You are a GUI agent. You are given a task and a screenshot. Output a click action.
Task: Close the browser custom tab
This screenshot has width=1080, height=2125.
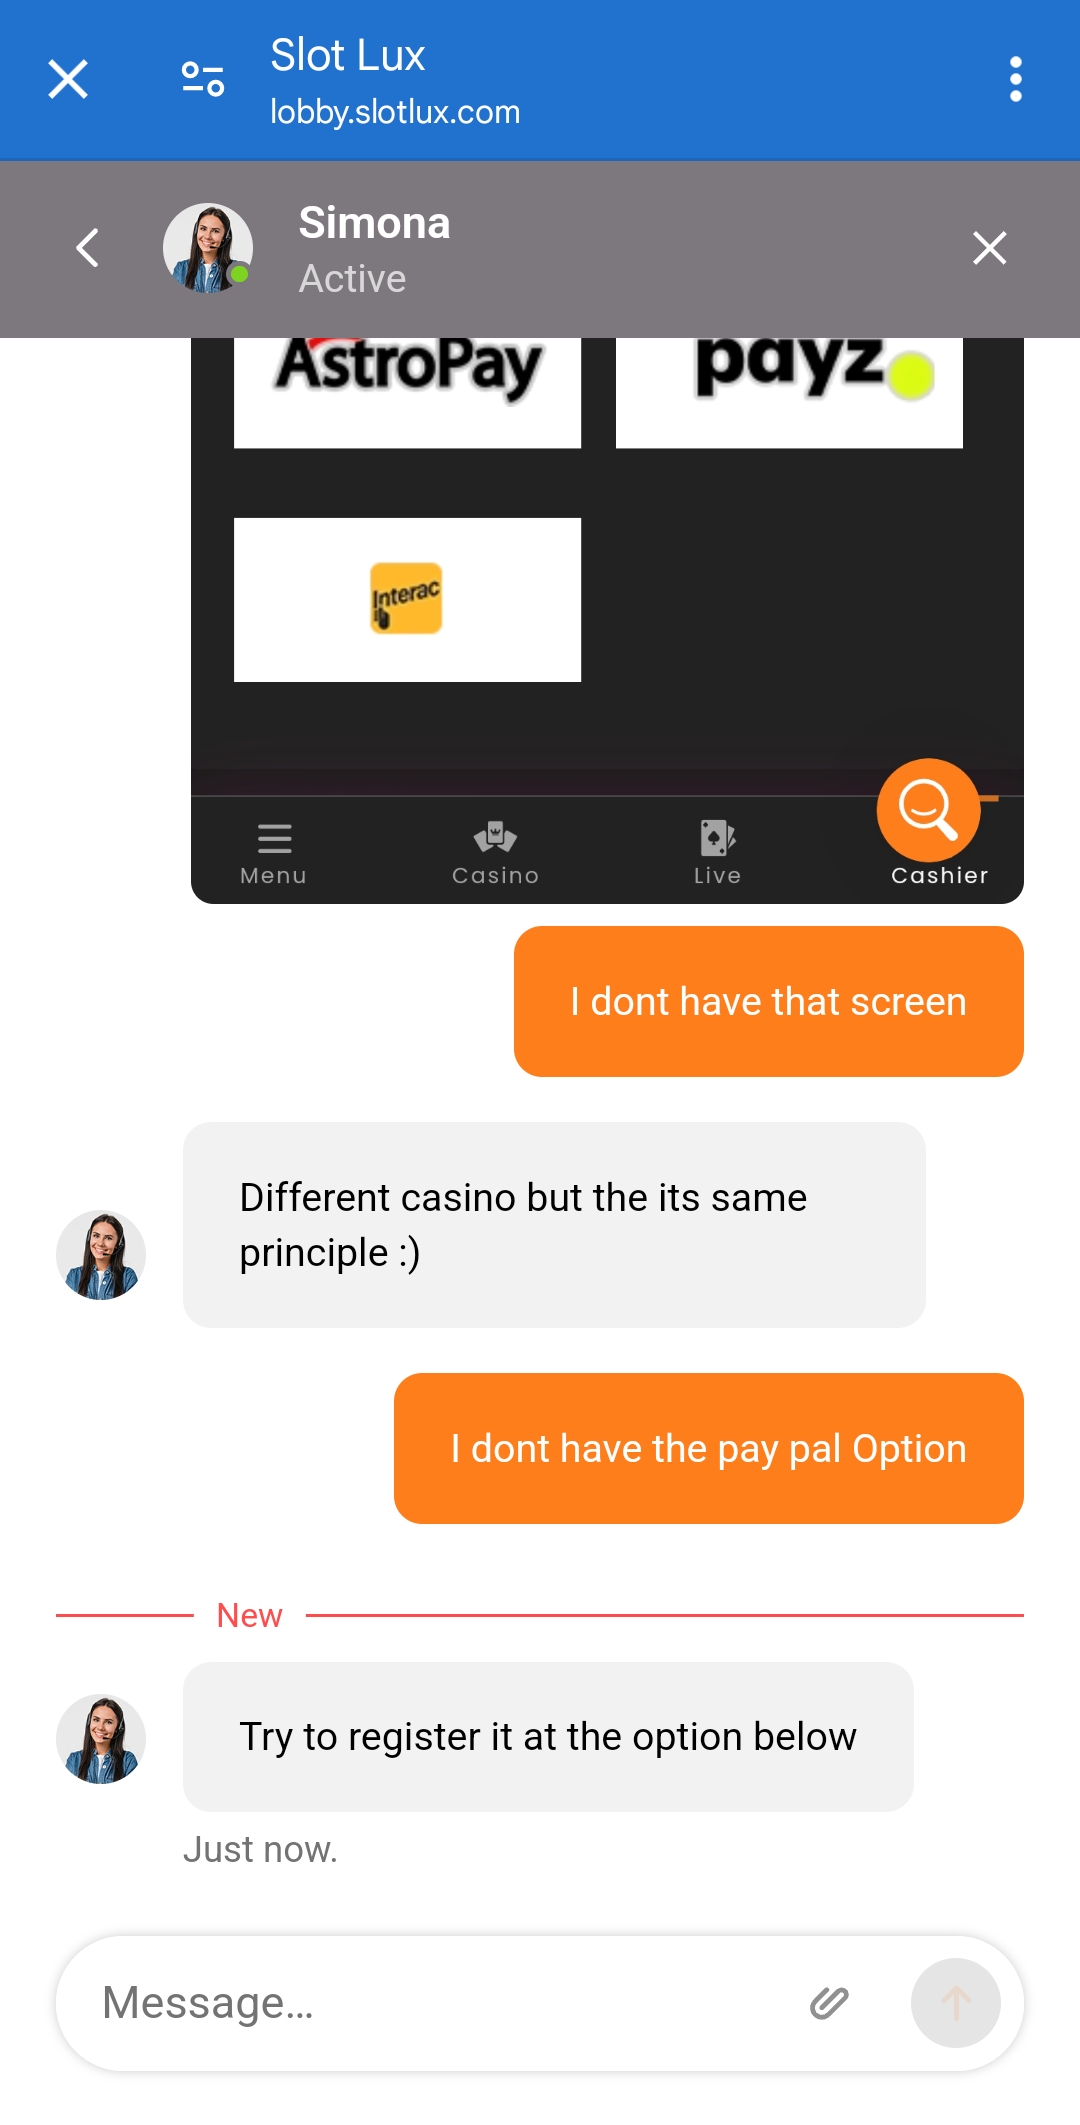tap(68, 79)
